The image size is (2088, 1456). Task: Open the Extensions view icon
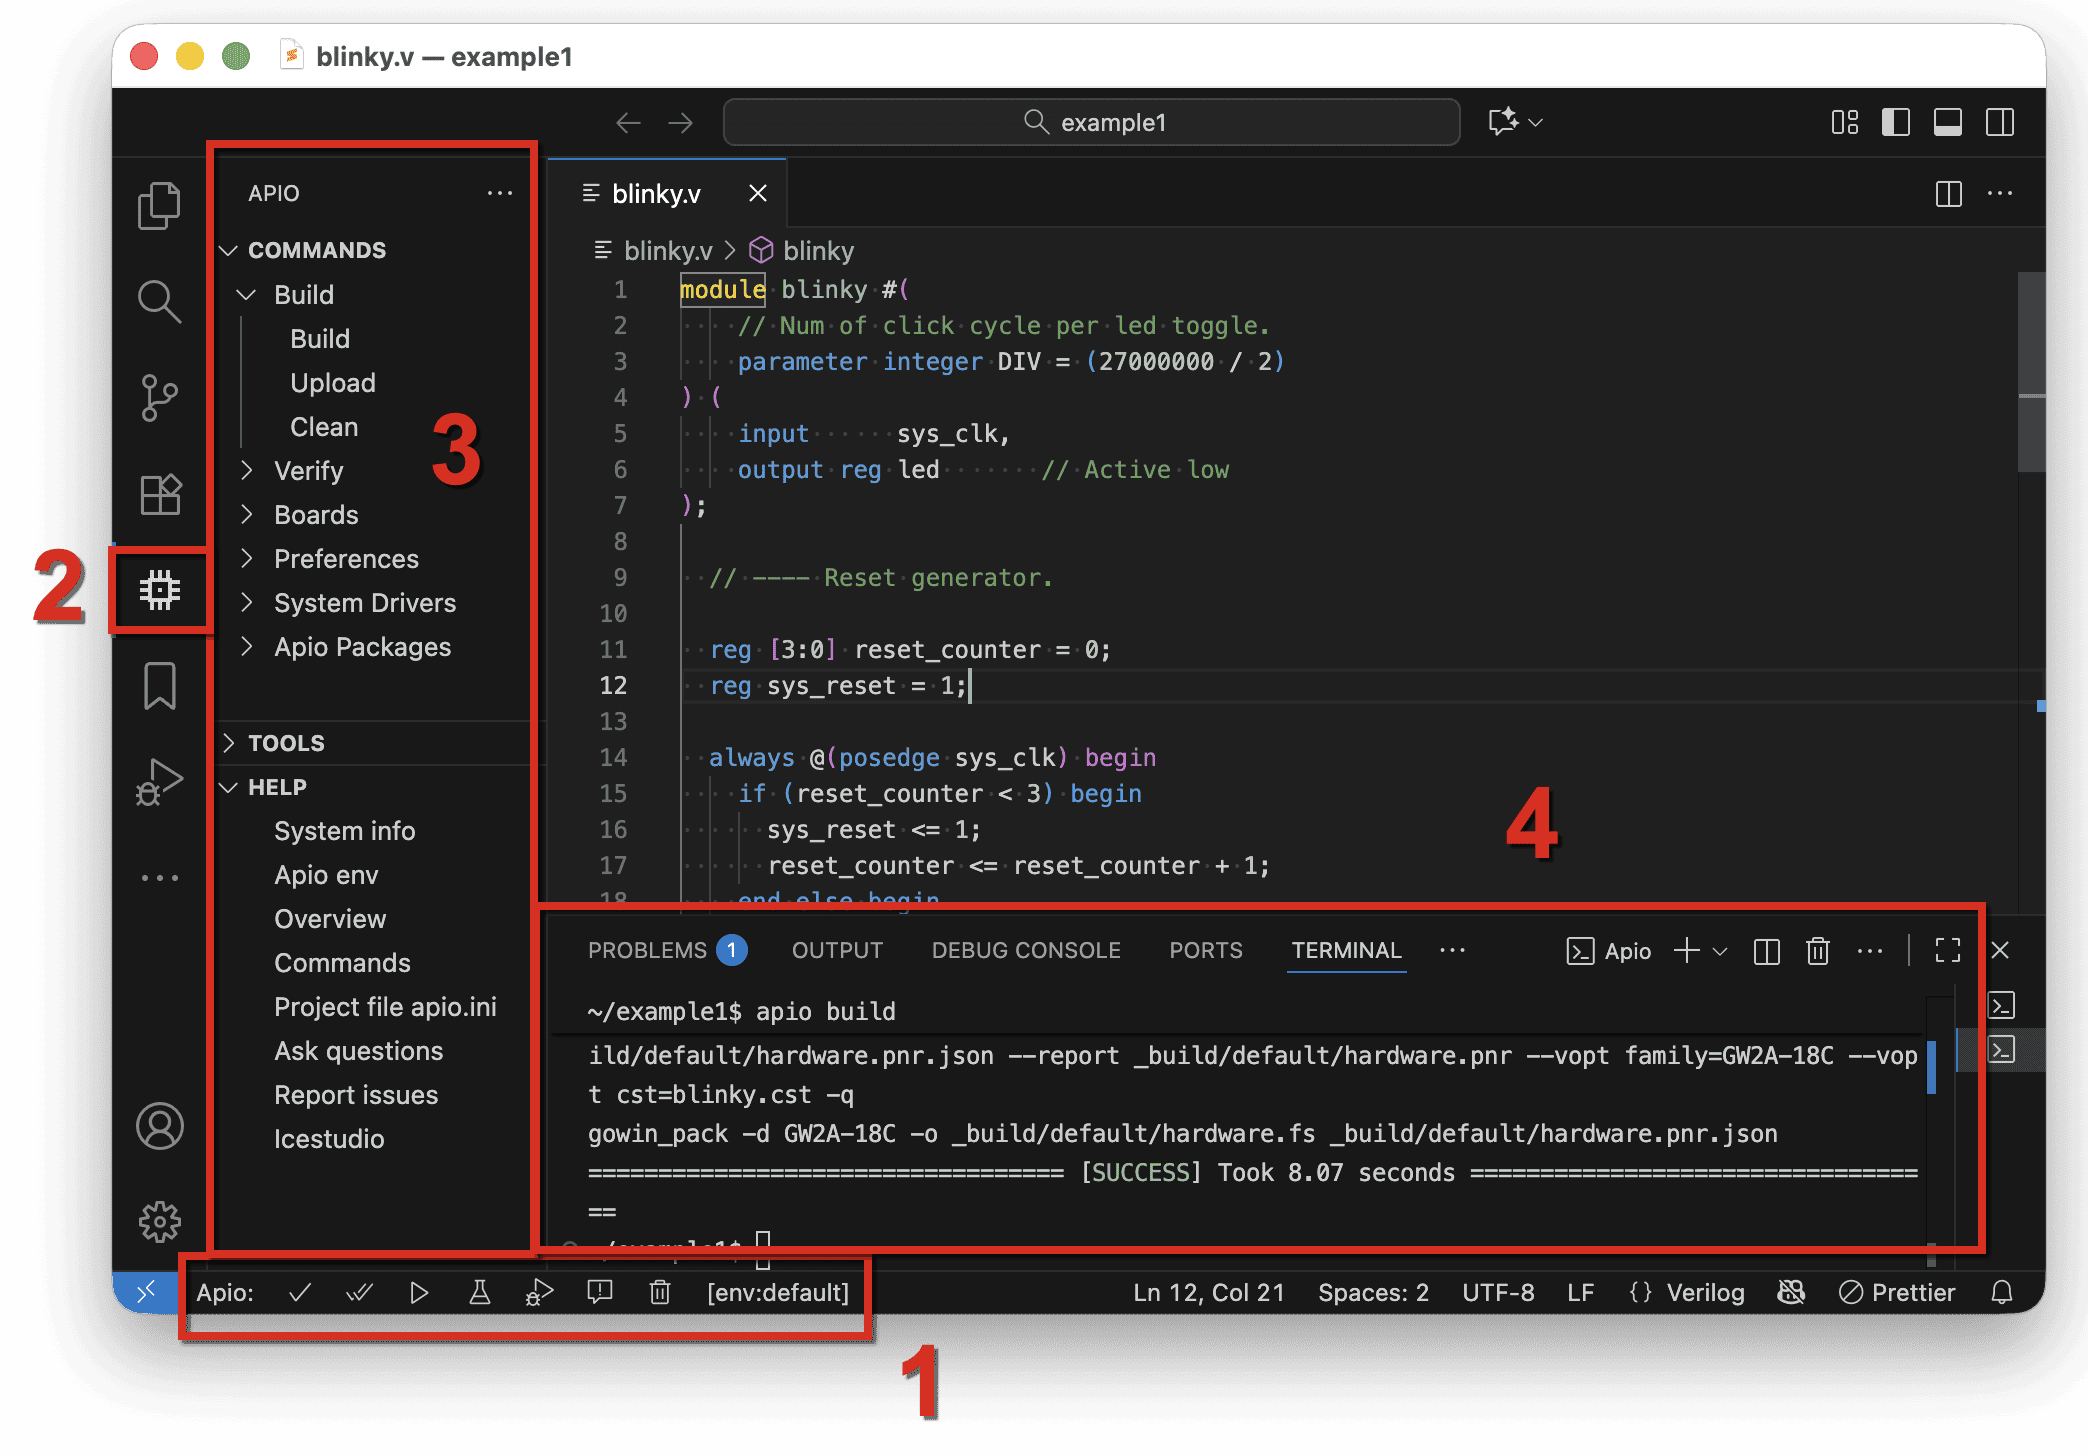160,494
